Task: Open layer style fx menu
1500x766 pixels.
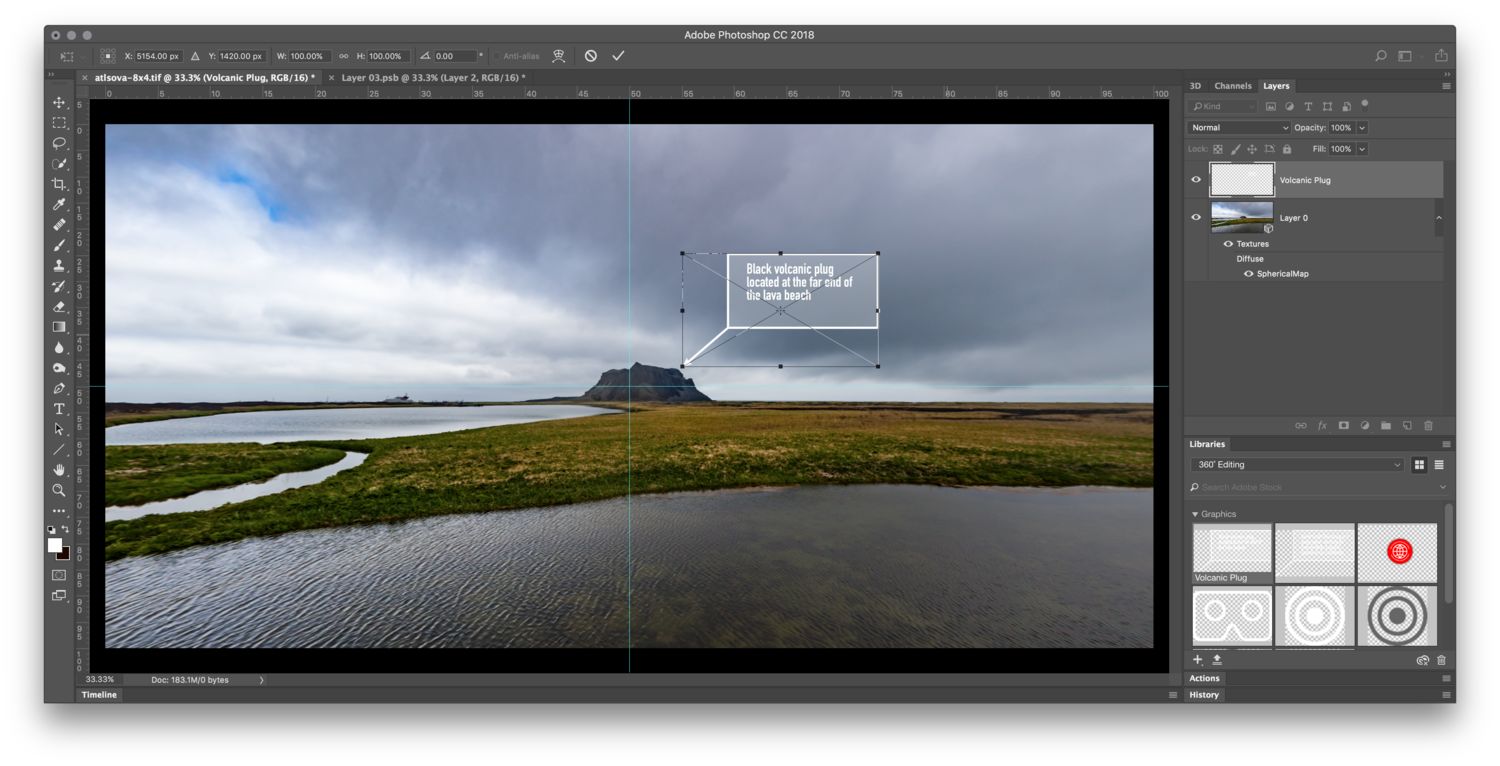Action: coord(1322,426)
